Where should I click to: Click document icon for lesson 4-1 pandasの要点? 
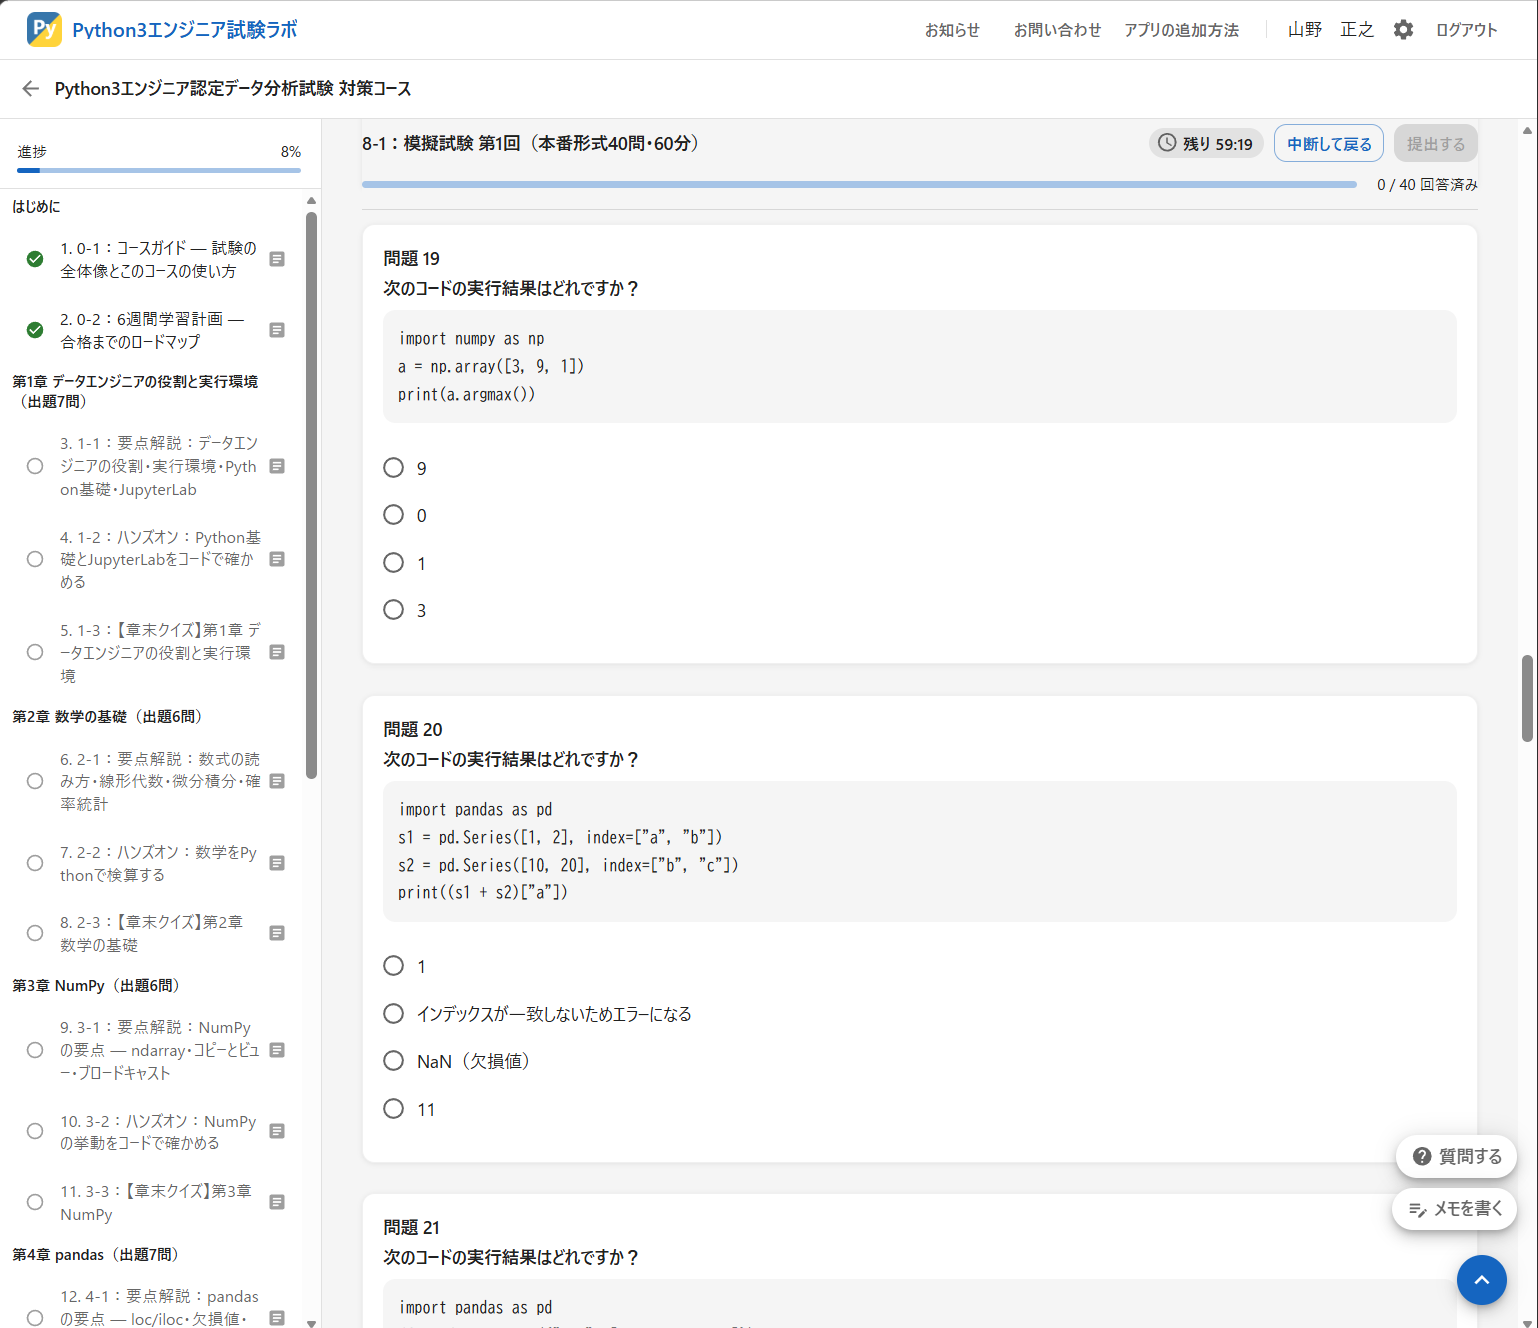click(278, 1318)
